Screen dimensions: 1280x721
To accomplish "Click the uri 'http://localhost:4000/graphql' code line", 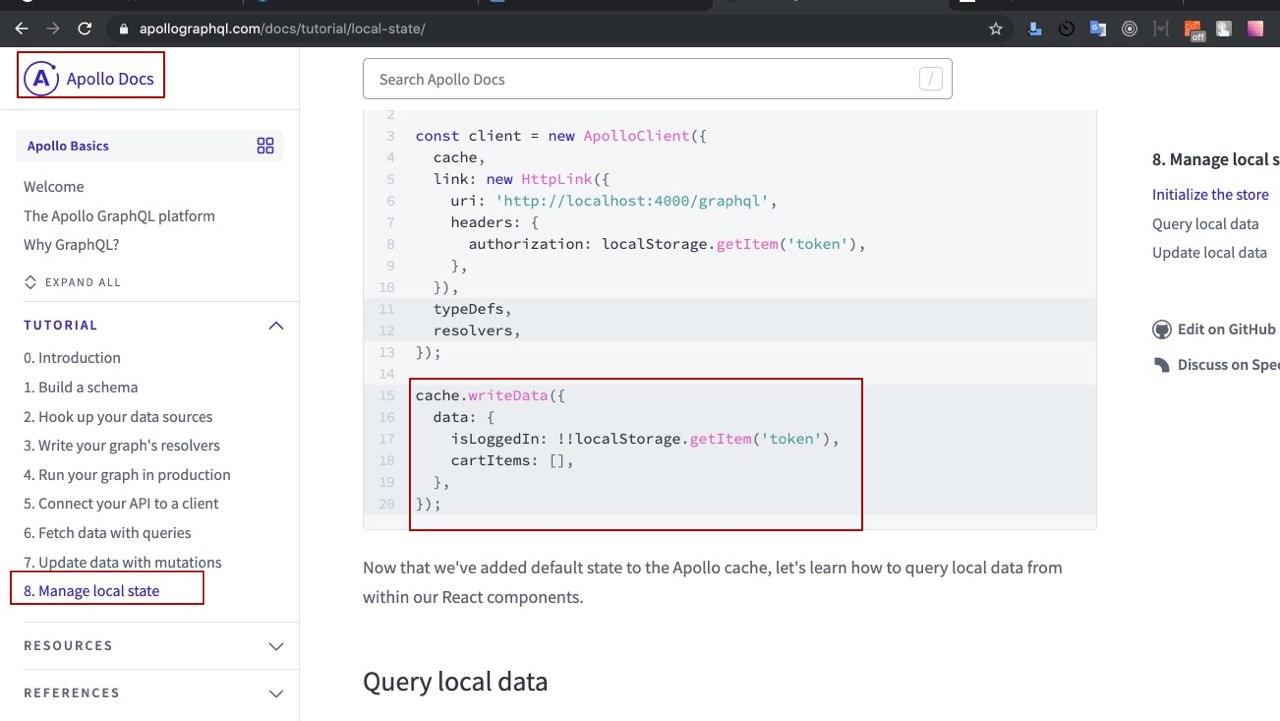I will tap(614, 201).
